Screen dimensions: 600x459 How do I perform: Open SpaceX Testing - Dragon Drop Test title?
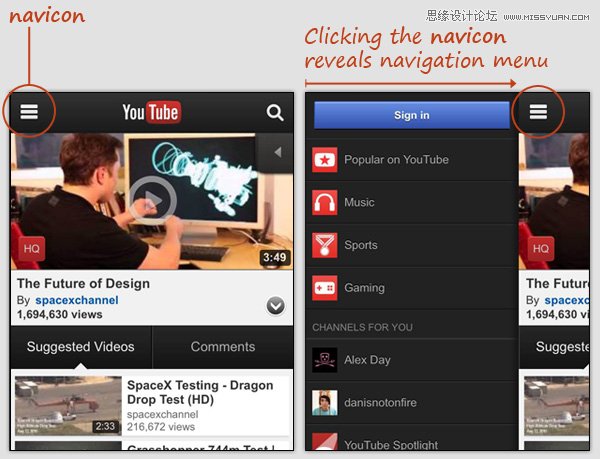pos(200,392)
